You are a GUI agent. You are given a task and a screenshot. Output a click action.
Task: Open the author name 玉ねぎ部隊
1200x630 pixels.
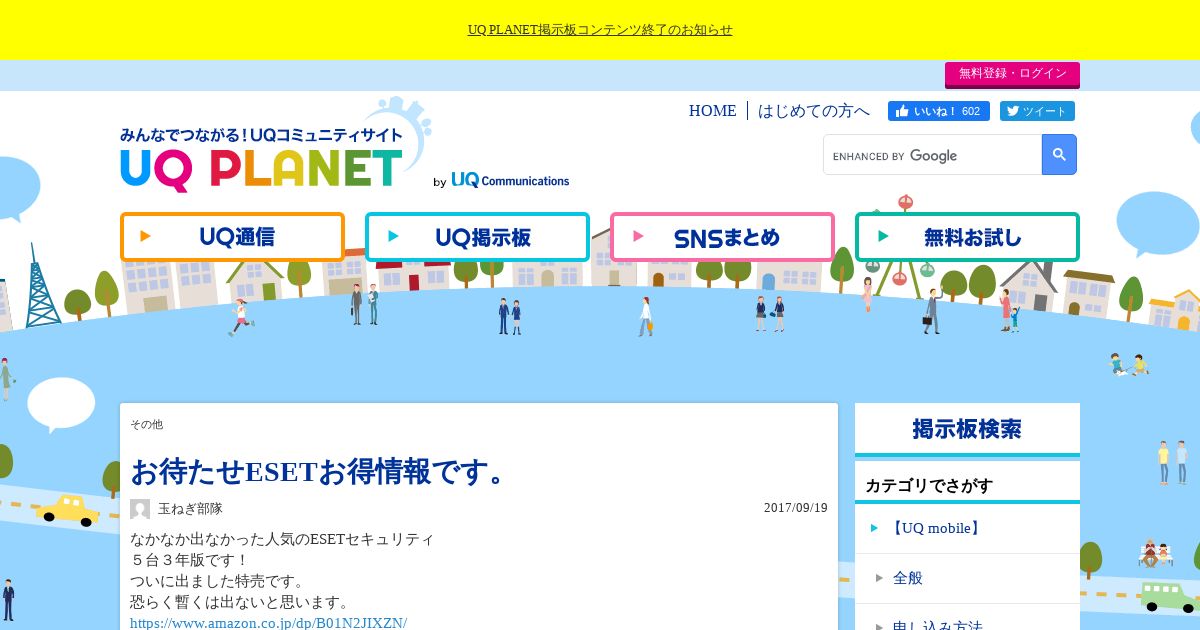tap(190, 509)
